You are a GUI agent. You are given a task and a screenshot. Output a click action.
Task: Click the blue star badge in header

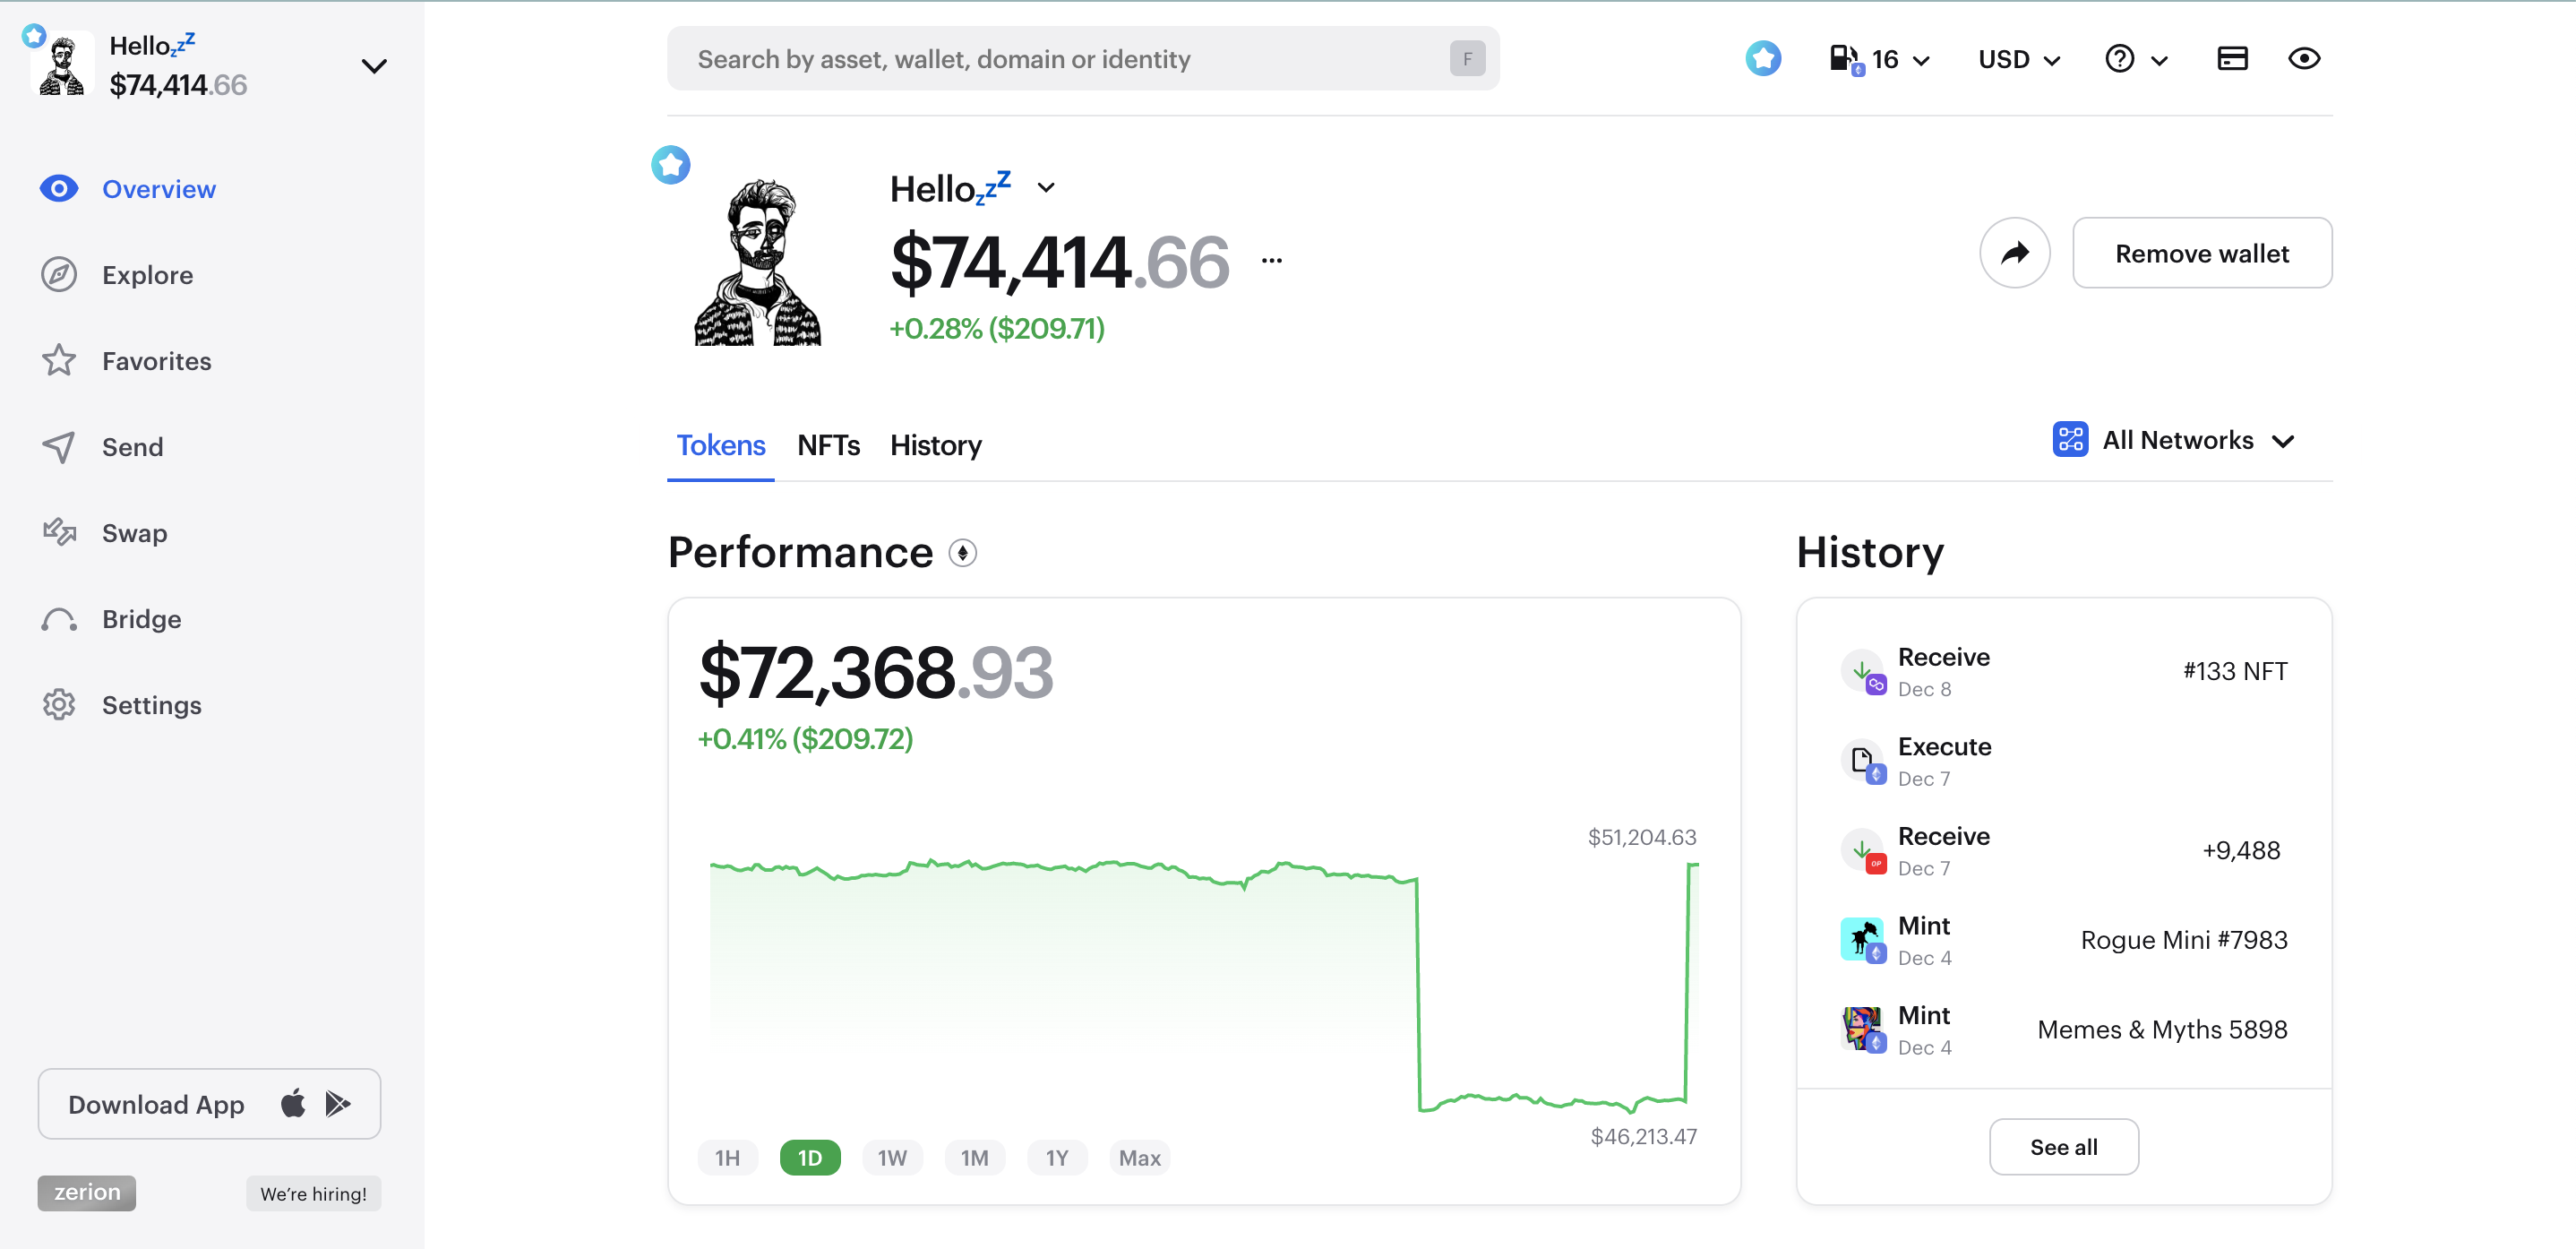[x=1763, y=59]
